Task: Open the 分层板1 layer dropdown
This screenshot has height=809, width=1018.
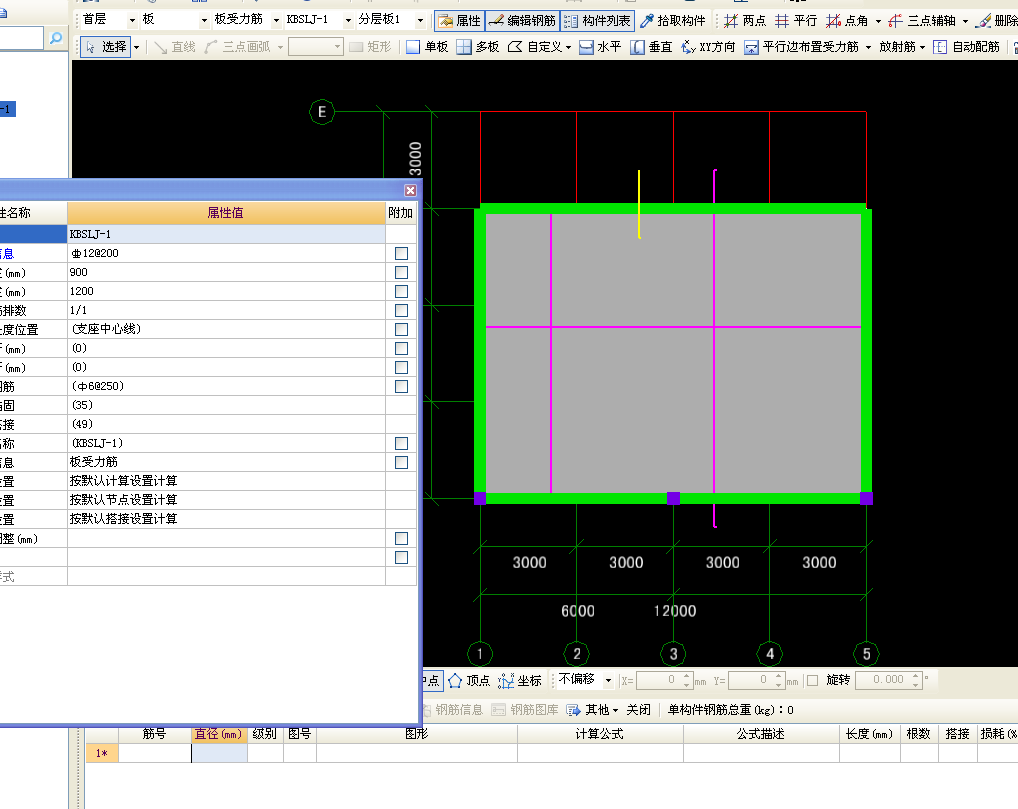Action: click(420, 20)
